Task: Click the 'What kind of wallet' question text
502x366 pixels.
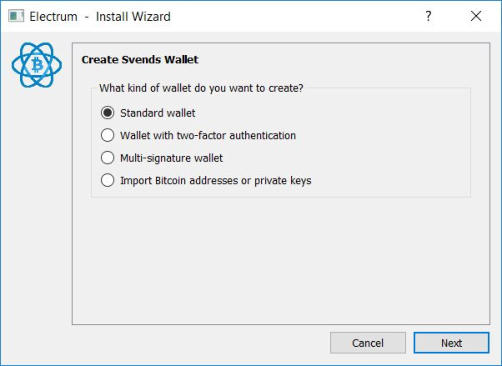Action: [201, 88]
